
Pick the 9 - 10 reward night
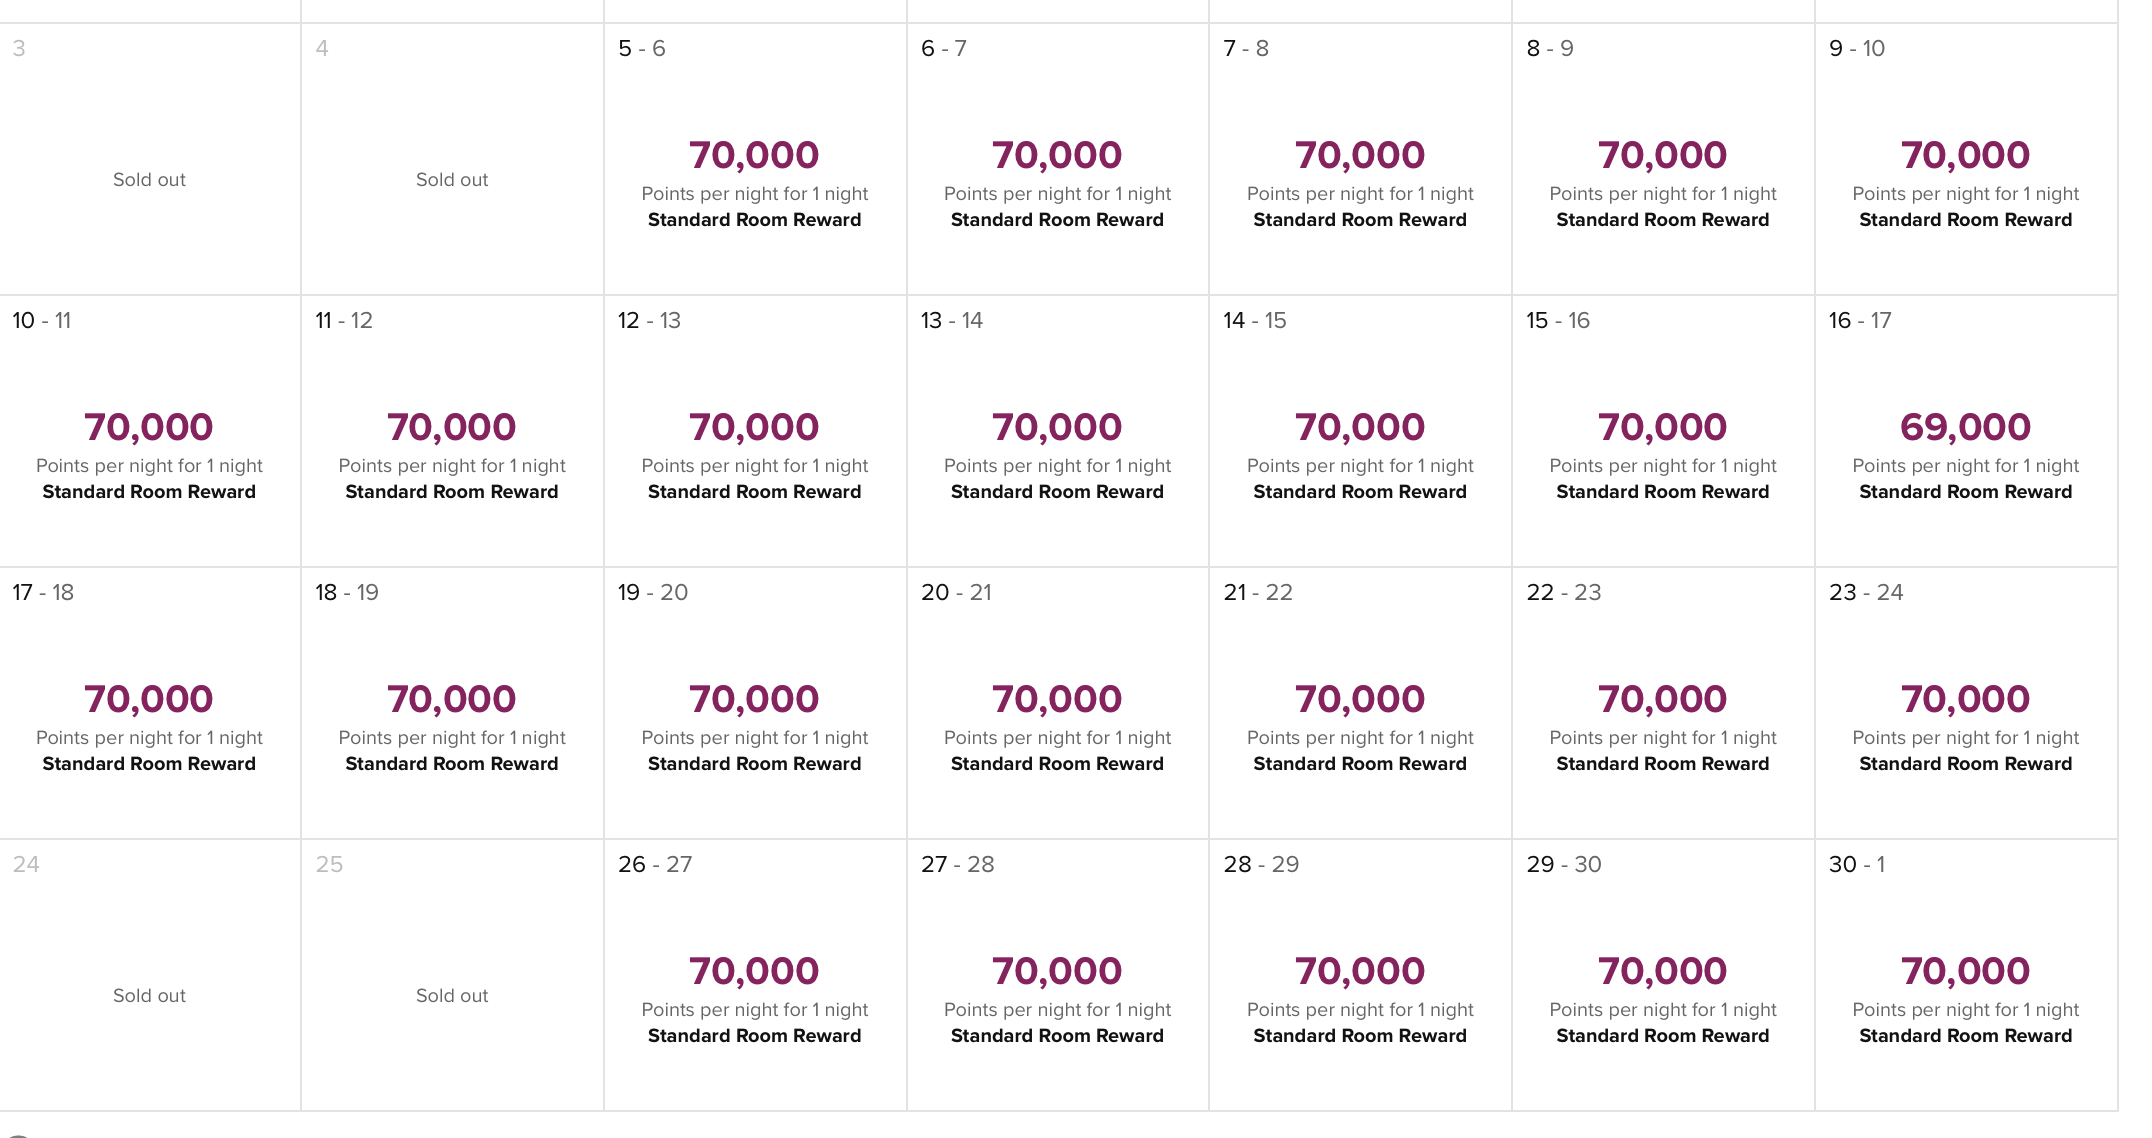pos(1965,160)
